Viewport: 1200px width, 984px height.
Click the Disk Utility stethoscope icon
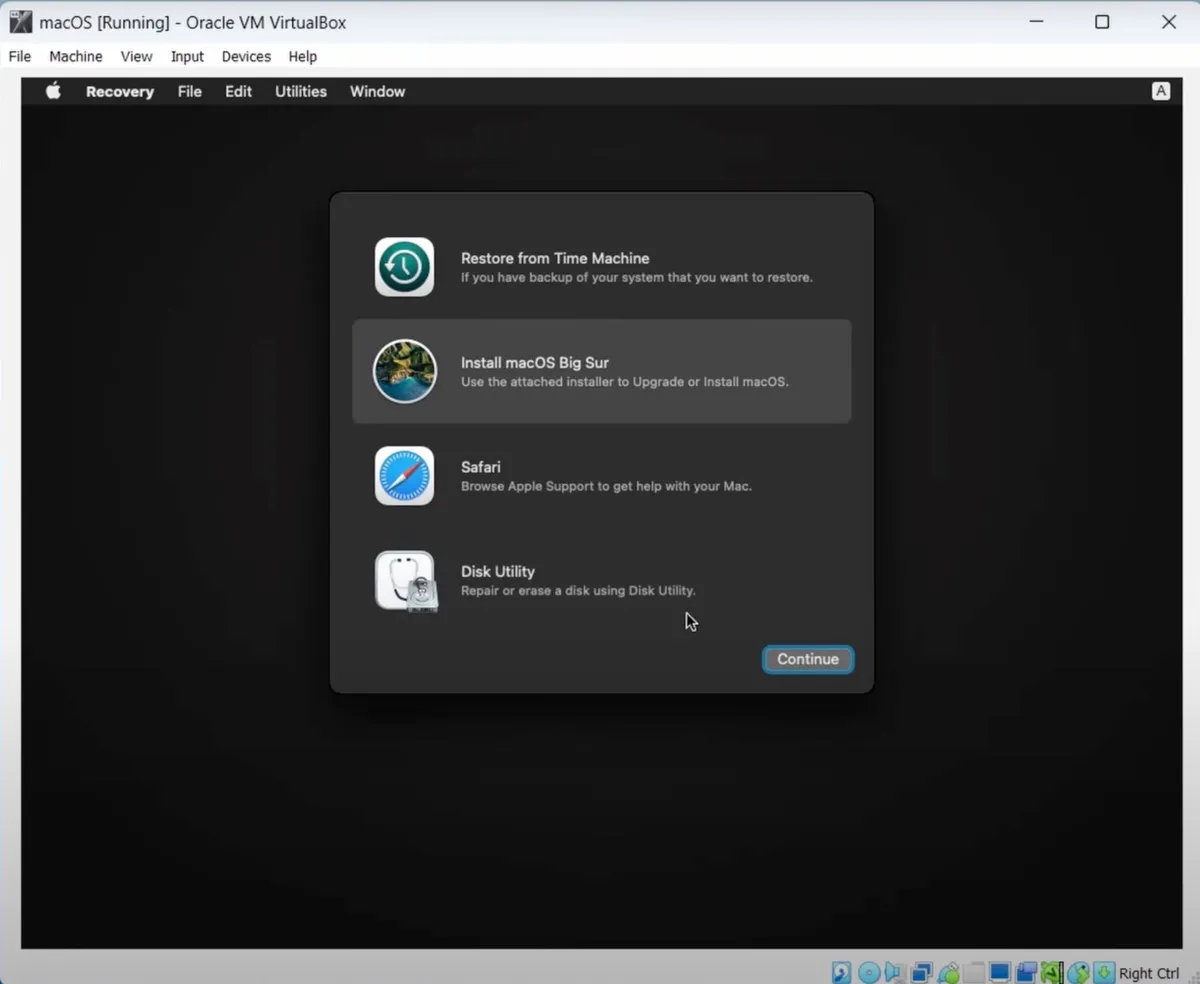[406, 581]
